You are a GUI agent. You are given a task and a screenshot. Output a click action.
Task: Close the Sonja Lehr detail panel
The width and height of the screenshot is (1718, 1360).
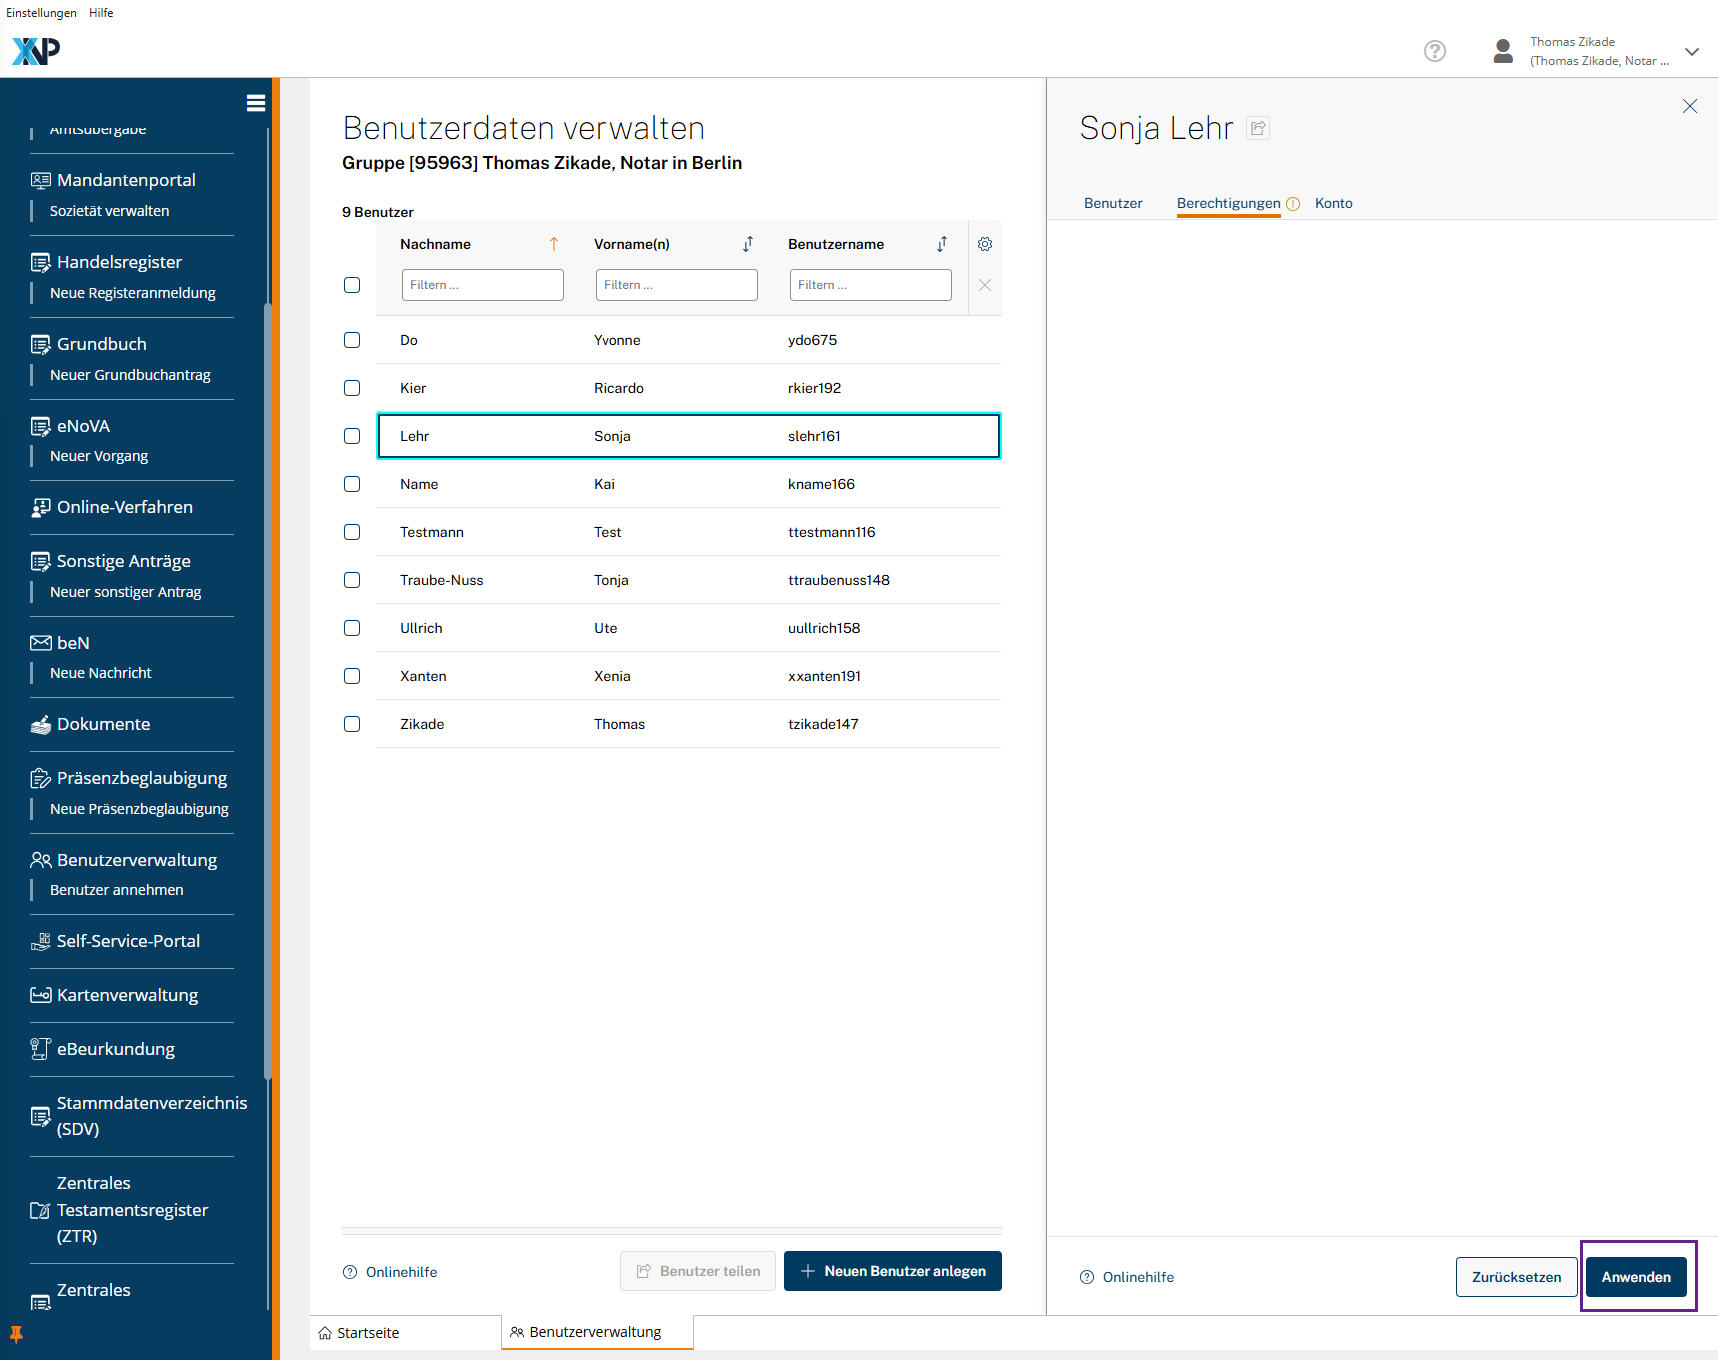(x=1689, y=106)
